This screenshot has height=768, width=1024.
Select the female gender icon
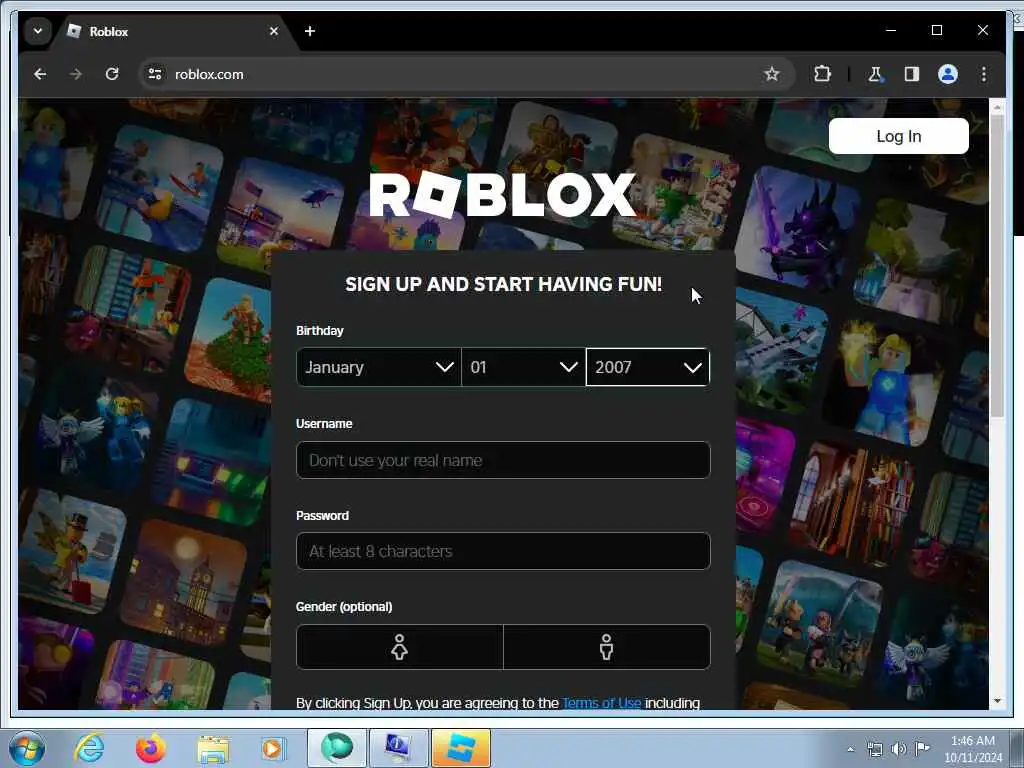tap(400, 647)
